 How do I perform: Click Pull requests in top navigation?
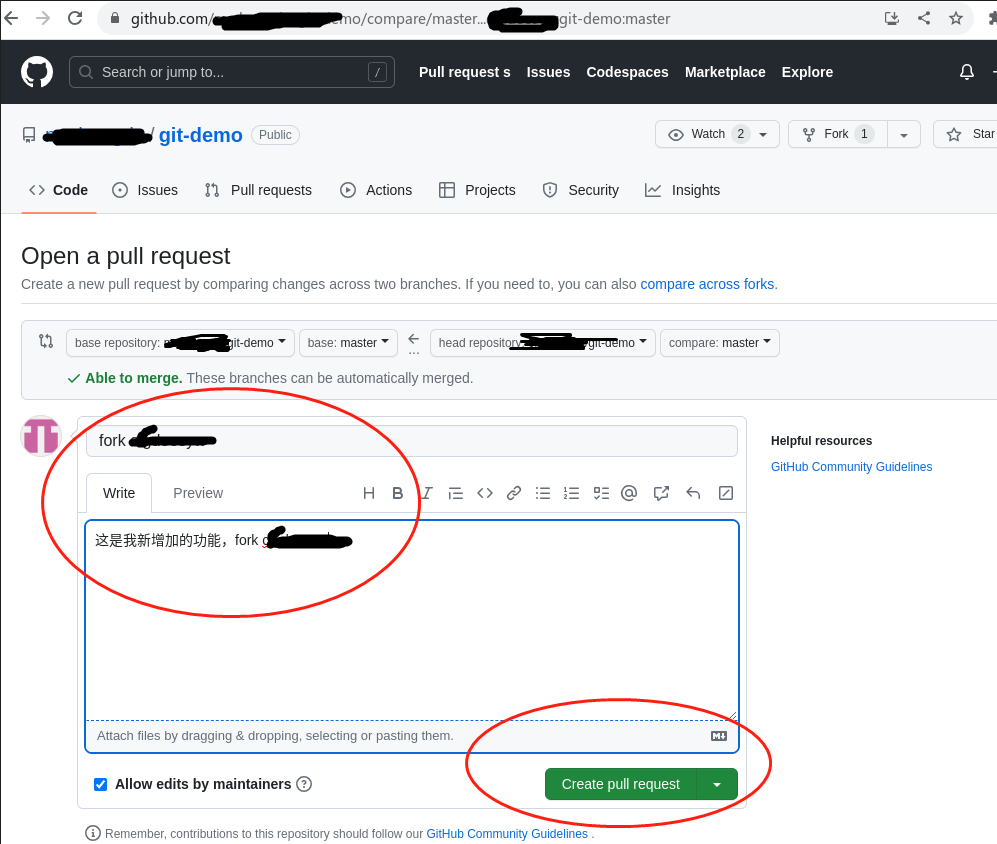pos(464,72)
